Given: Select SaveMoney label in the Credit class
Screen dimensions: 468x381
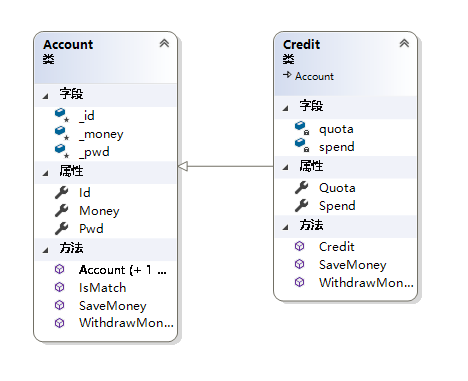Looking at the screenshot, I should click(x=353, y=265).
